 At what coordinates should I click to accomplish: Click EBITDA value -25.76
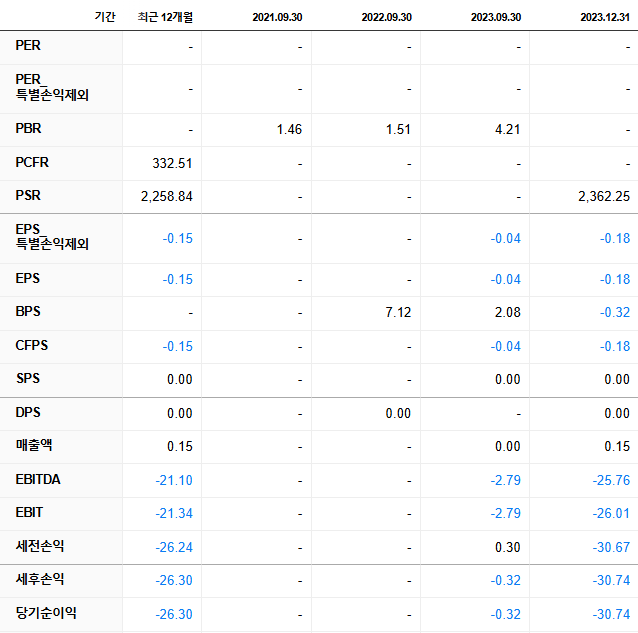tap(611, 480)
